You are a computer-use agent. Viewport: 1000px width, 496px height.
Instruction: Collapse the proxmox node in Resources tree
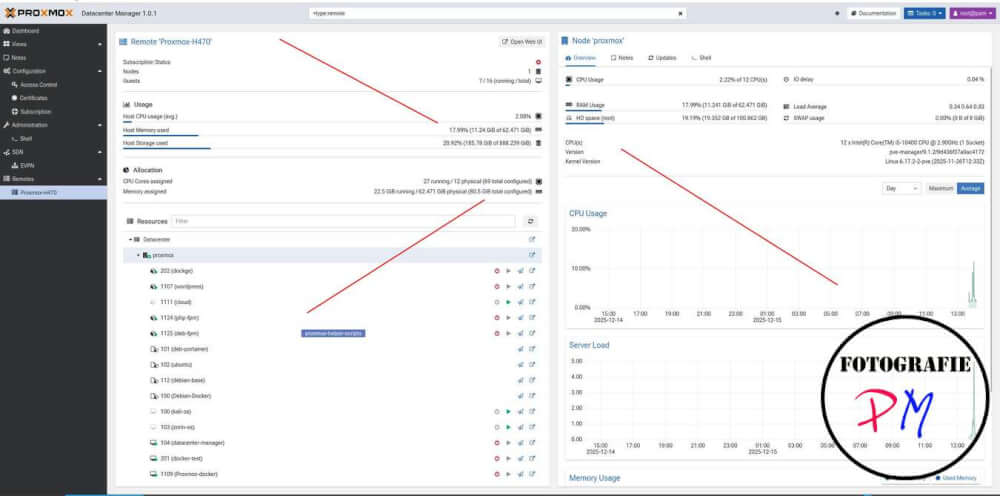point(138,255)
